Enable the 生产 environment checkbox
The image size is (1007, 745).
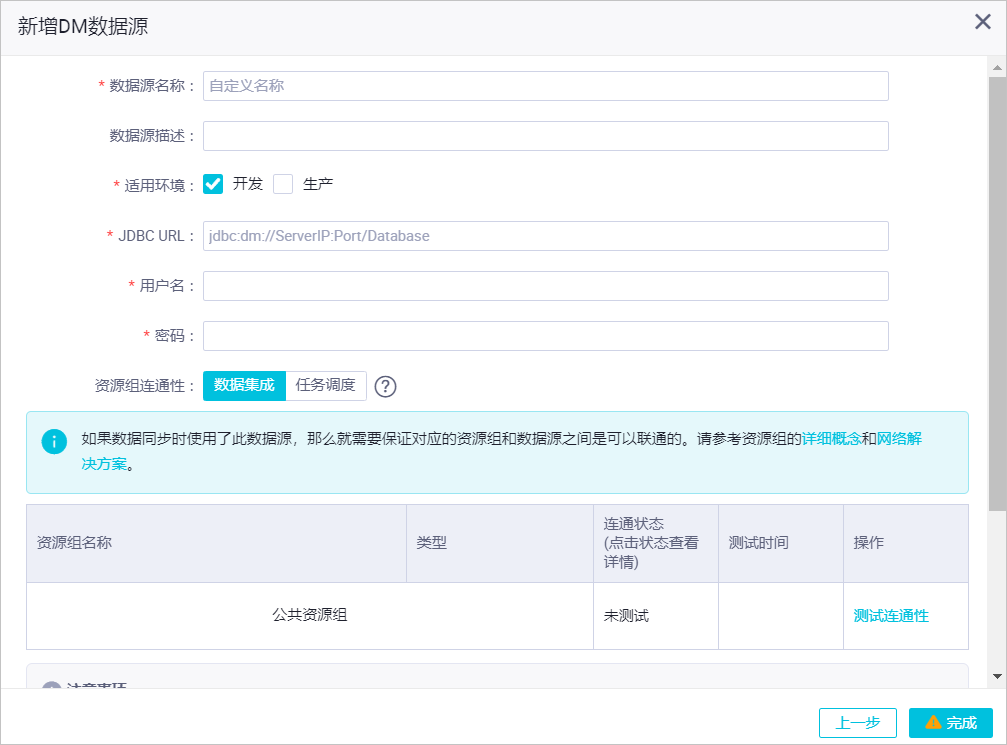point(283,184)
